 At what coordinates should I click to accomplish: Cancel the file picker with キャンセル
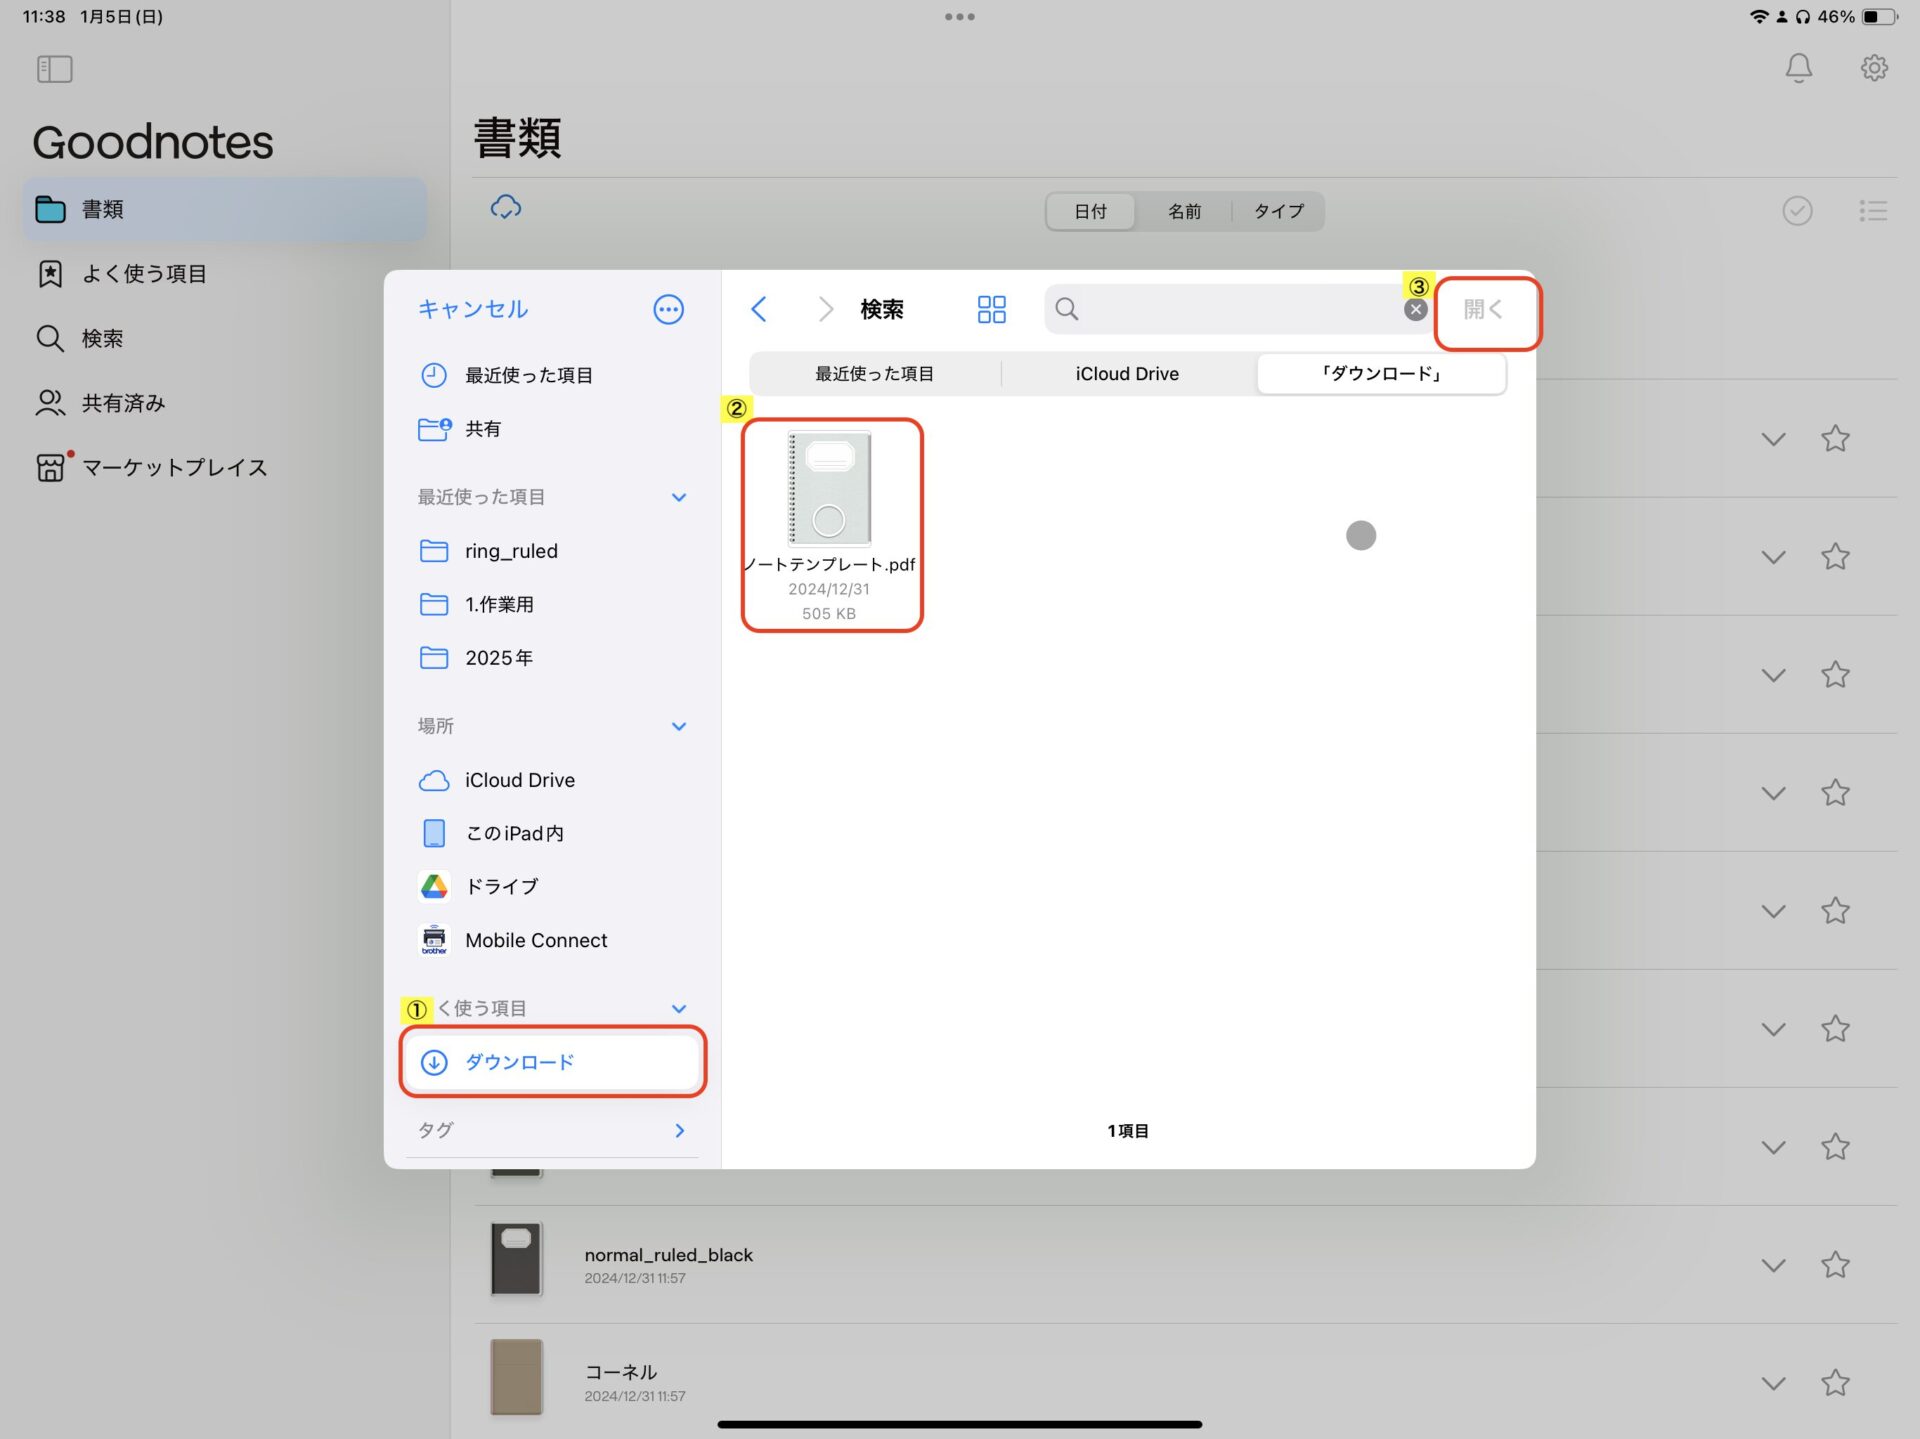(472, 309)
